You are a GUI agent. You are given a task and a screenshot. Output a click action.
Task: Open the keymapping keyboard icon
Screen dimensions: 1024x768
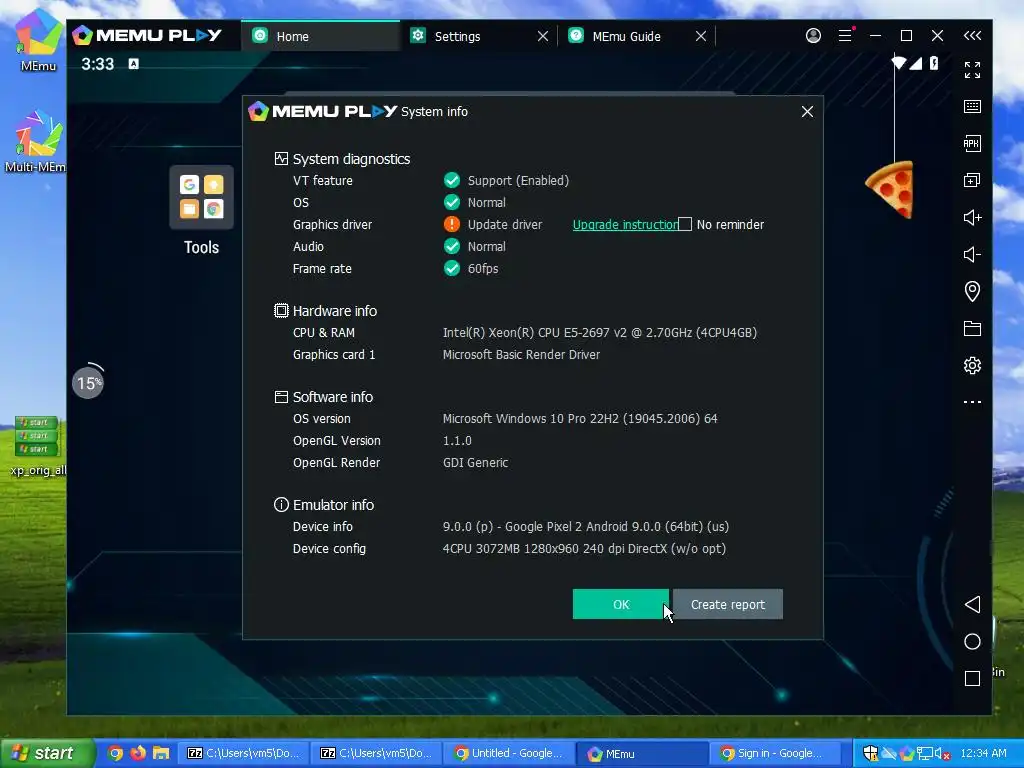(x=972, y=106)
